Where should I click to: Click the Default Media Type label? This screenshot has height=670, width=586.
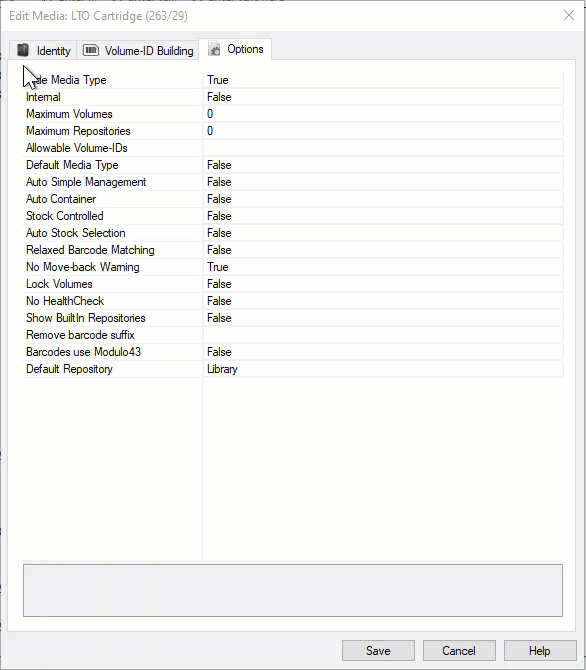pyautogui.click(x=72, y=165)
